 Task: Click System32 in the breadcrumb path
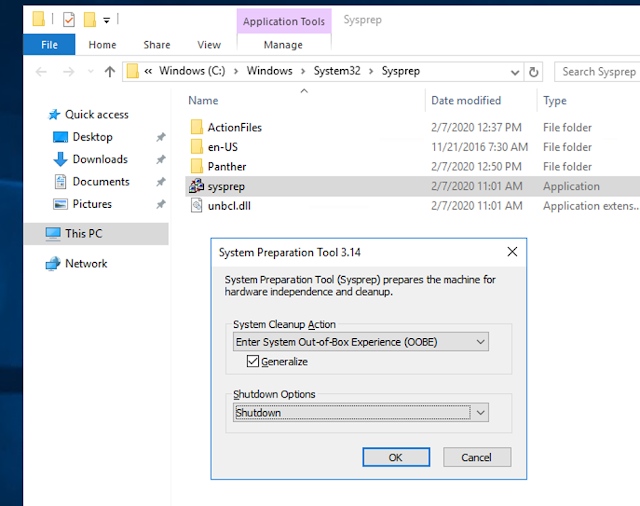pyautogui.click(x=337, y=71)
